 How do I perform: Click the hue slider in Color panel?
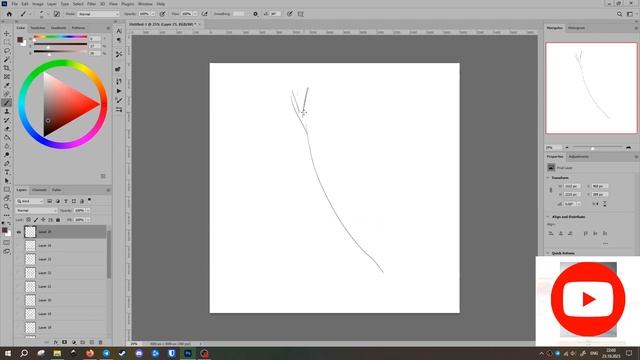(60, 37)
